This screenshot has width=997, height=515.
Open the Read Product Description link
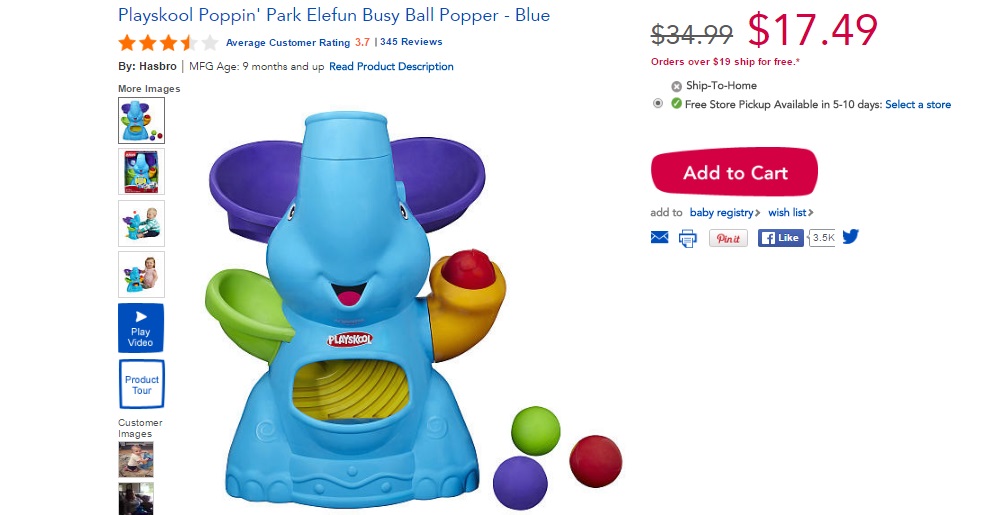391,66
